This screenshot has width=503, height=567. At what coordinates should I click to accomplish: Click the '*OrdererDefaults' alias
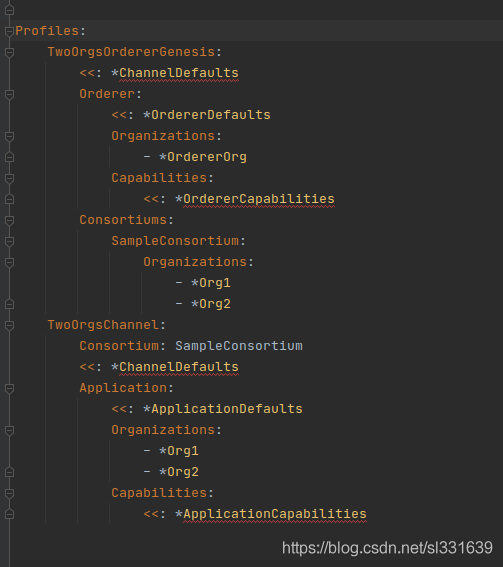coord(207,115)
